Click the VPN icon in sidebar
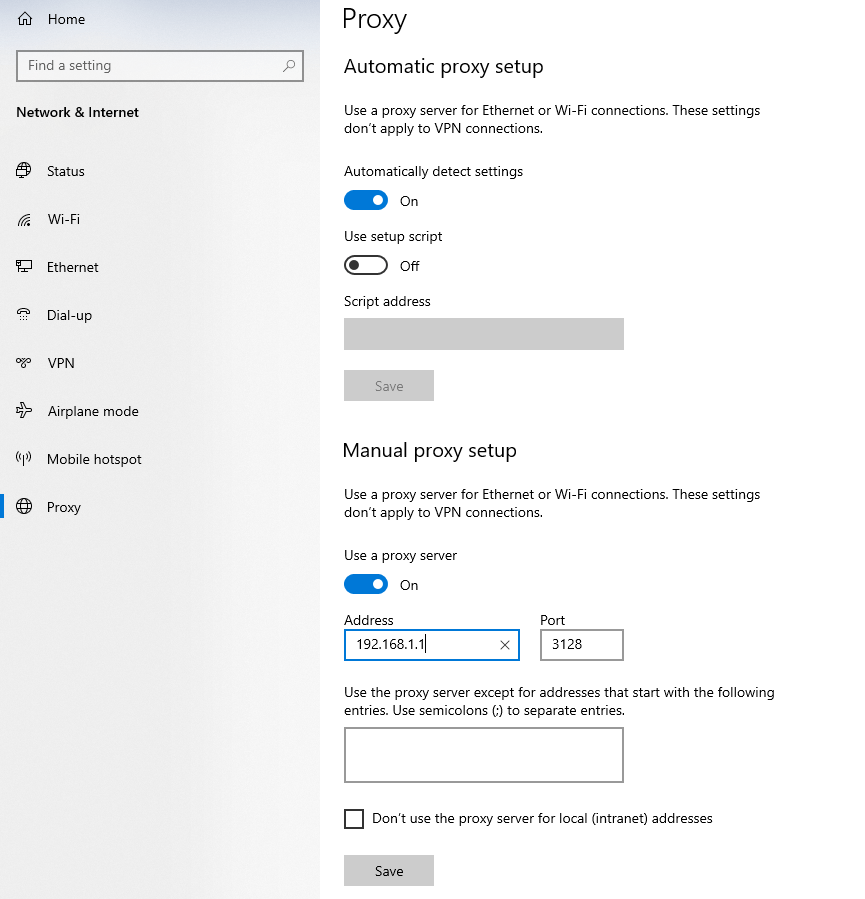 (x=24, y=363)
